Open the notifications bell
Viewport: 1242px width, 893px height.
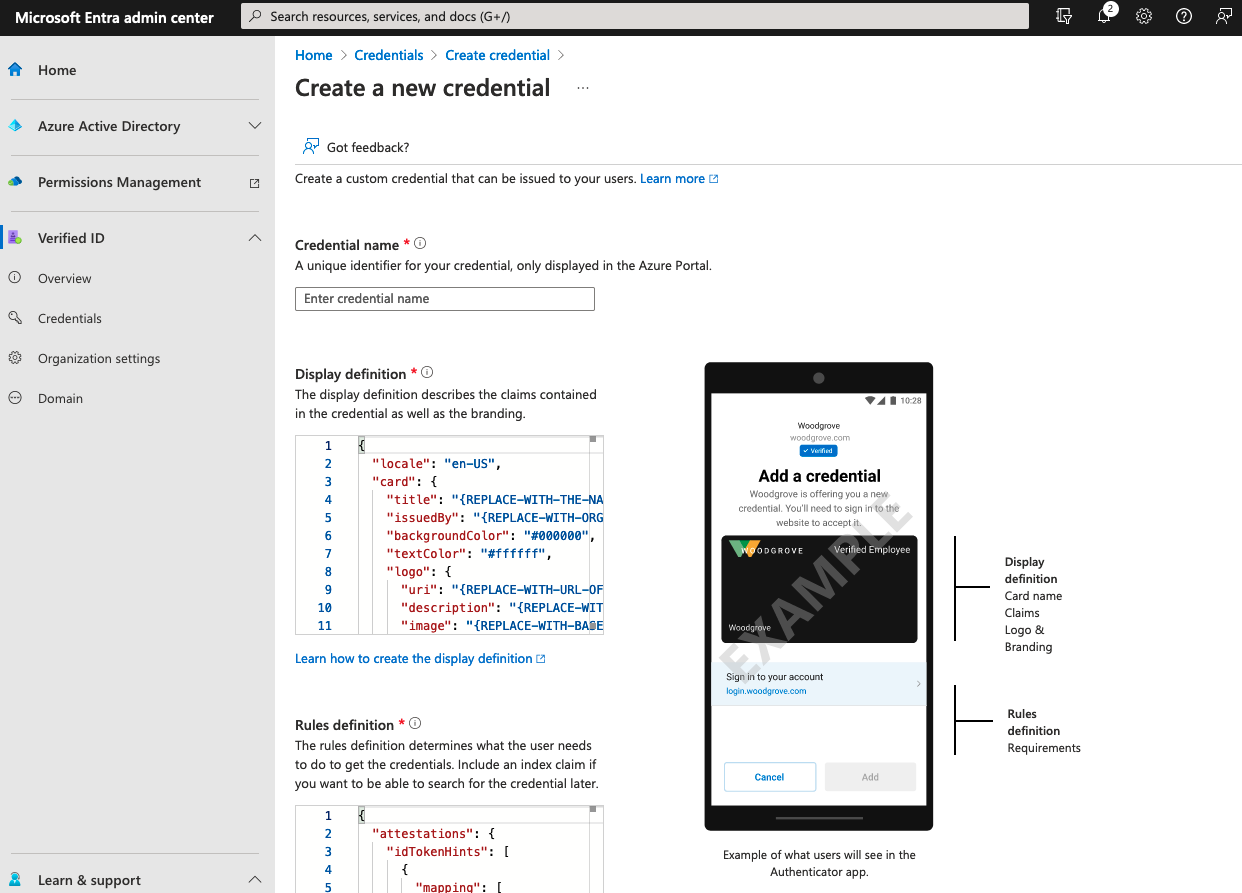[1104, 17]
